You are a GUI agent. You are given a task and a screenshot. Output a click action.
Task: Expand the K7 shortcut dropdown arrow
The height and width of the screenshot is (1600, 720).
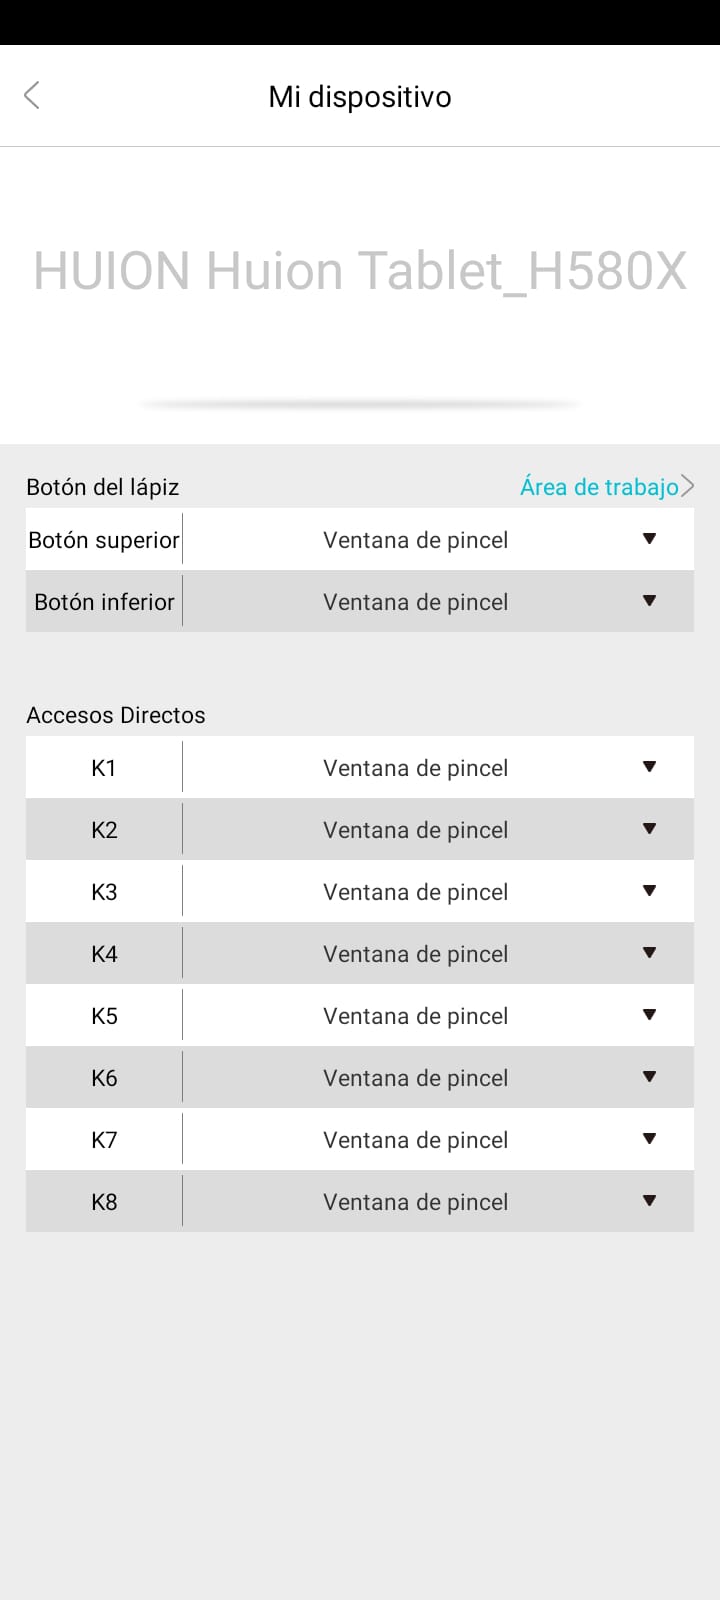[x=649, y=1139]
